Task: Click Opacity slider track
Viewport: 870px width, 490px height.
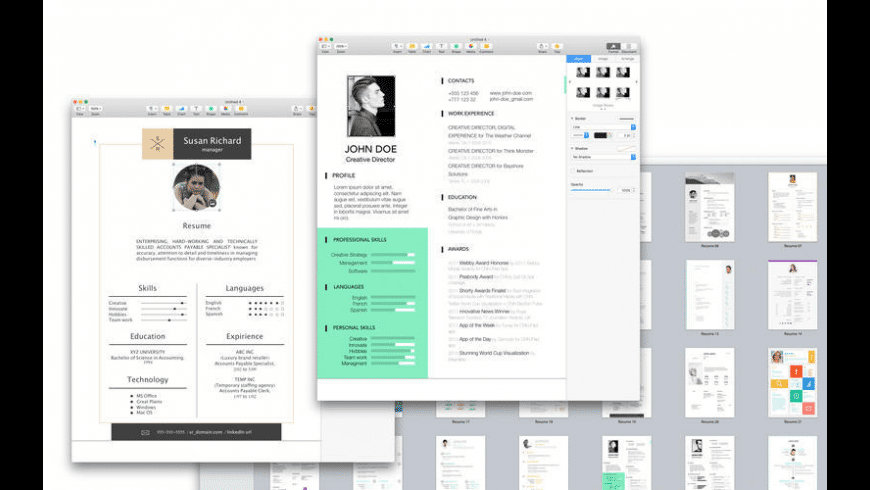Action: point(590,190)
